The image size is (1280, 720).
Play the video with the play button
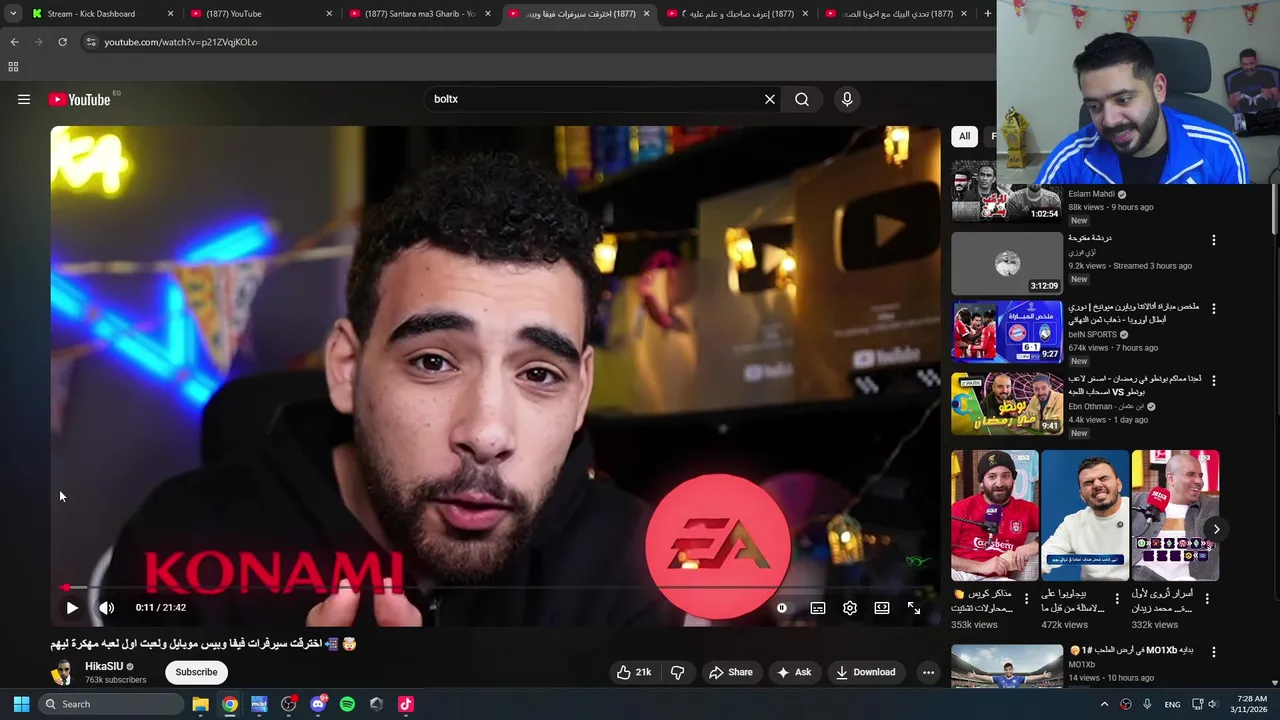coord(72,607)
